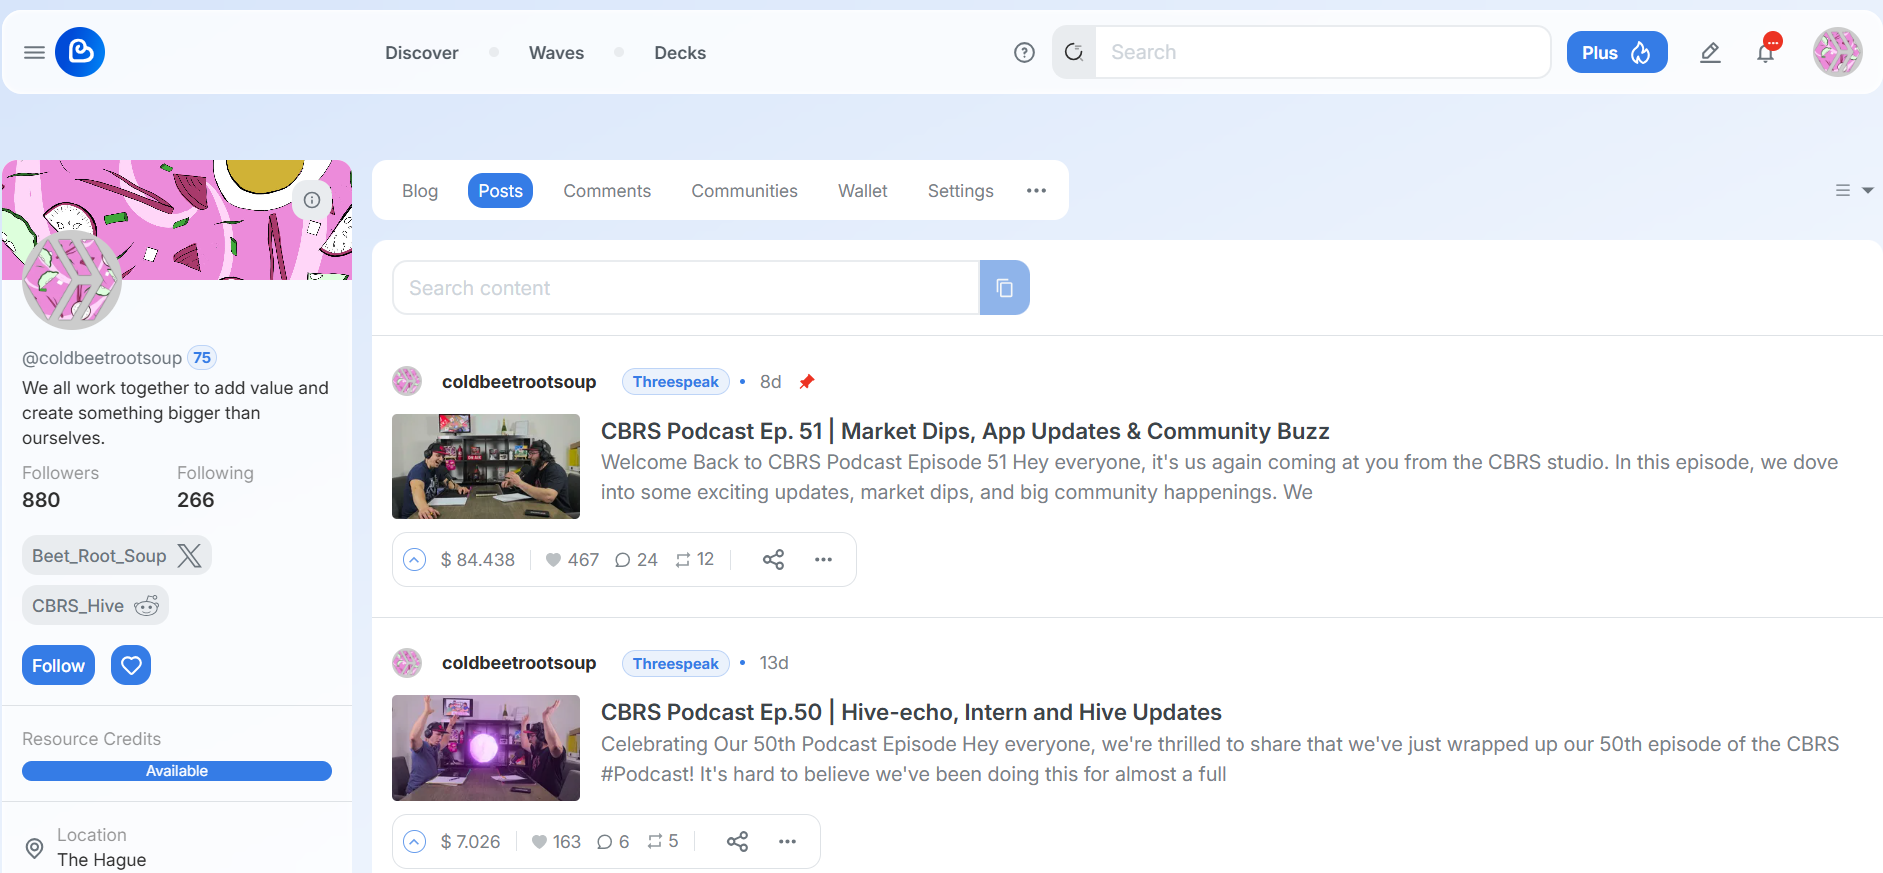1883x873 pixels.
Task: Upvote the CBRS Podcast Ep.50 post
Action: coord(414,842)
